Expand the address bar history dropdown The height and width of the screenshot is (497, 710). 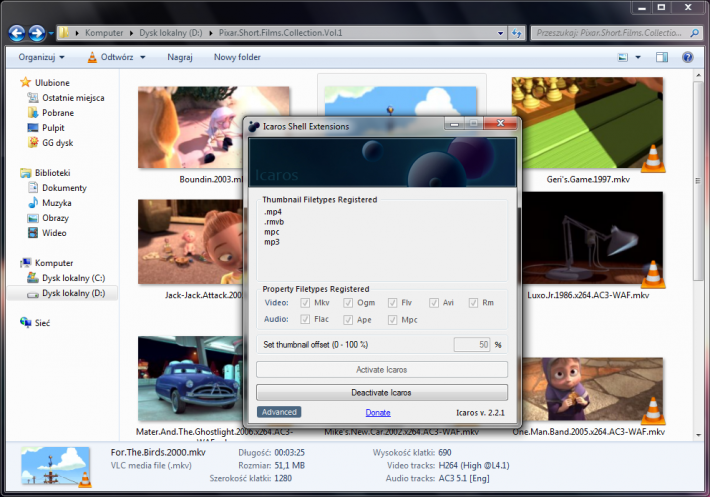500,33
